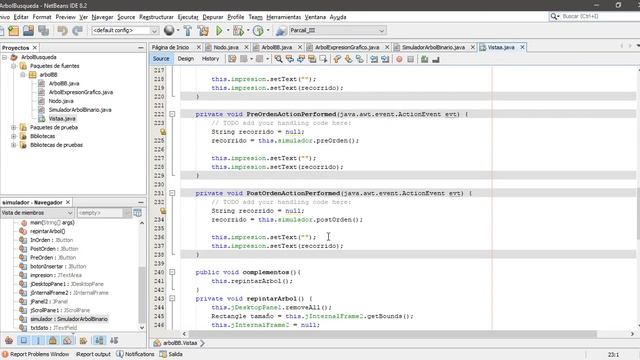Switch to the ArbolExpresionGrafico.java tab

347,47
